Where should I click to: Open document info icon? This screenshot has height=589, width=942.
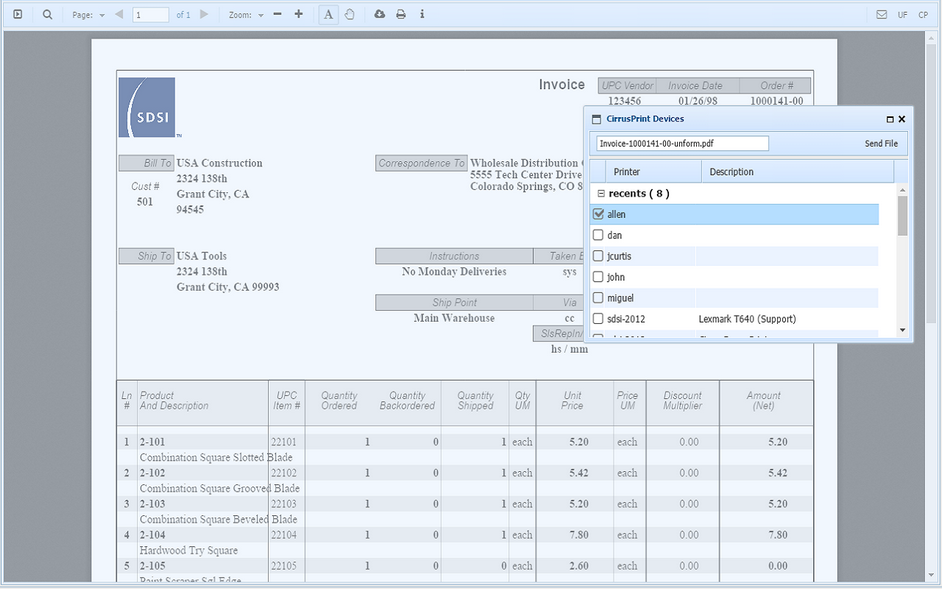click(x=422, y=15)
